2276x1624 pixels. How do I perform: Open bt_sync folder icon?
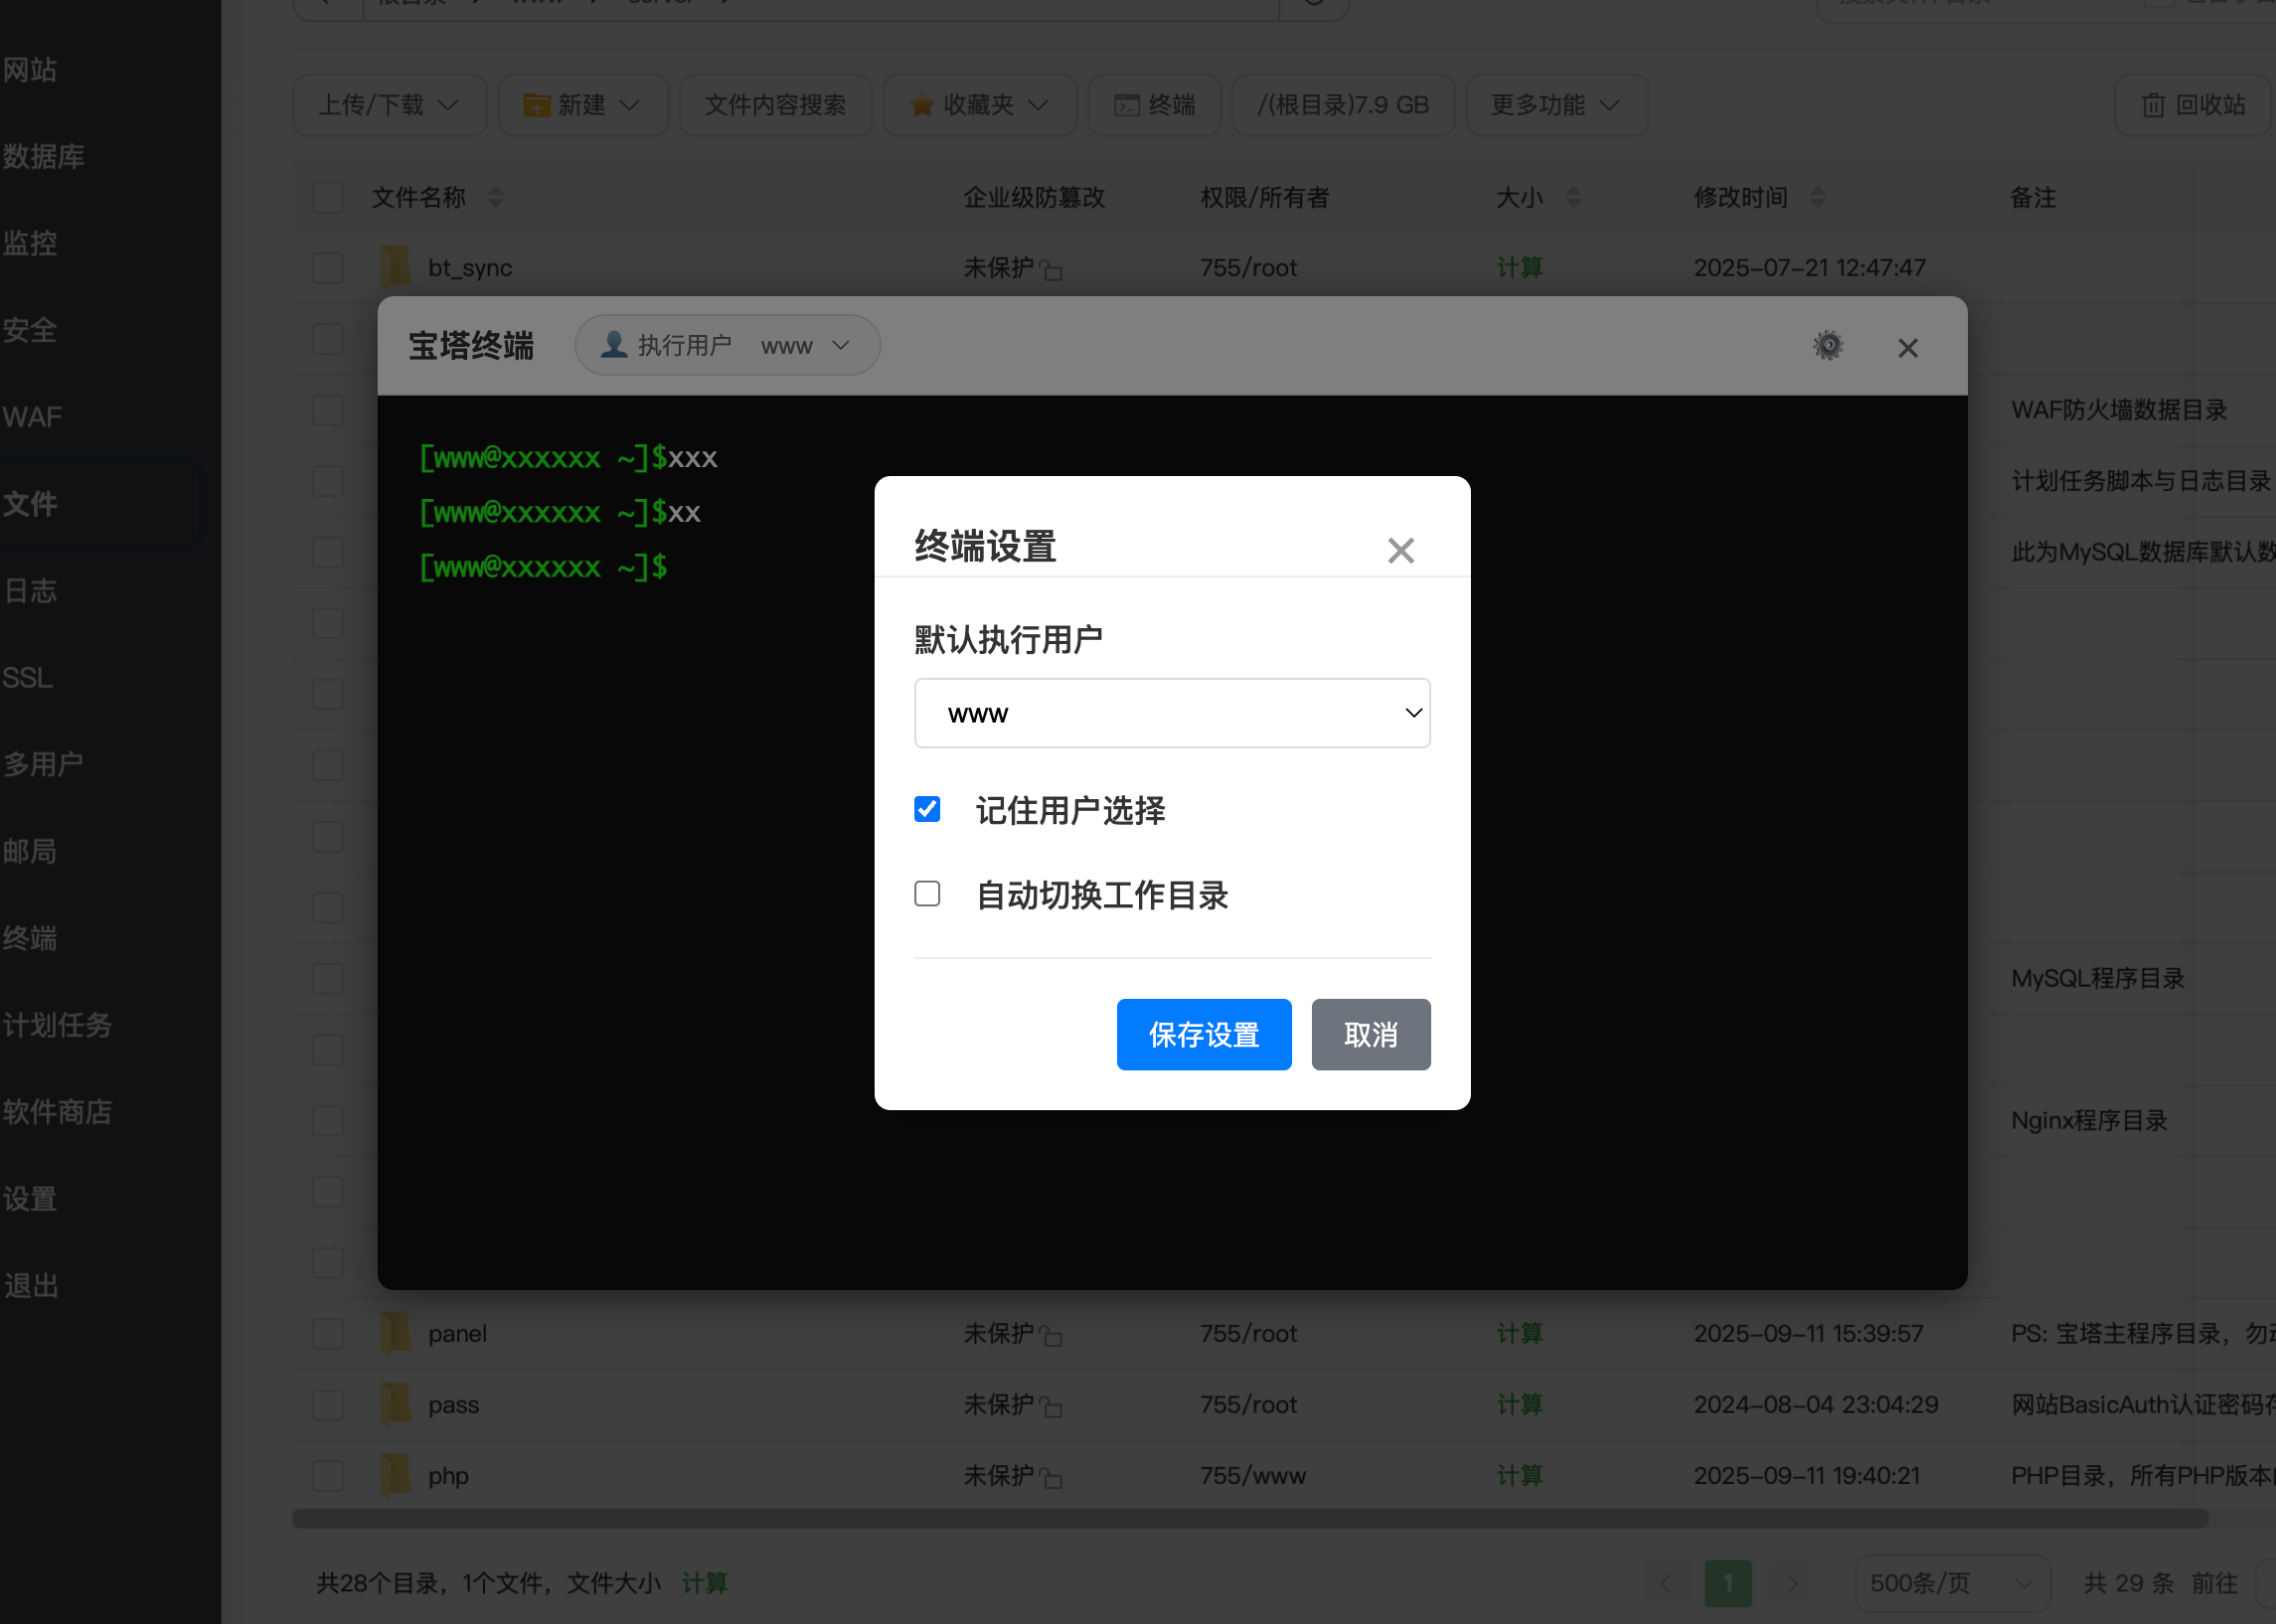click(396, 267)
